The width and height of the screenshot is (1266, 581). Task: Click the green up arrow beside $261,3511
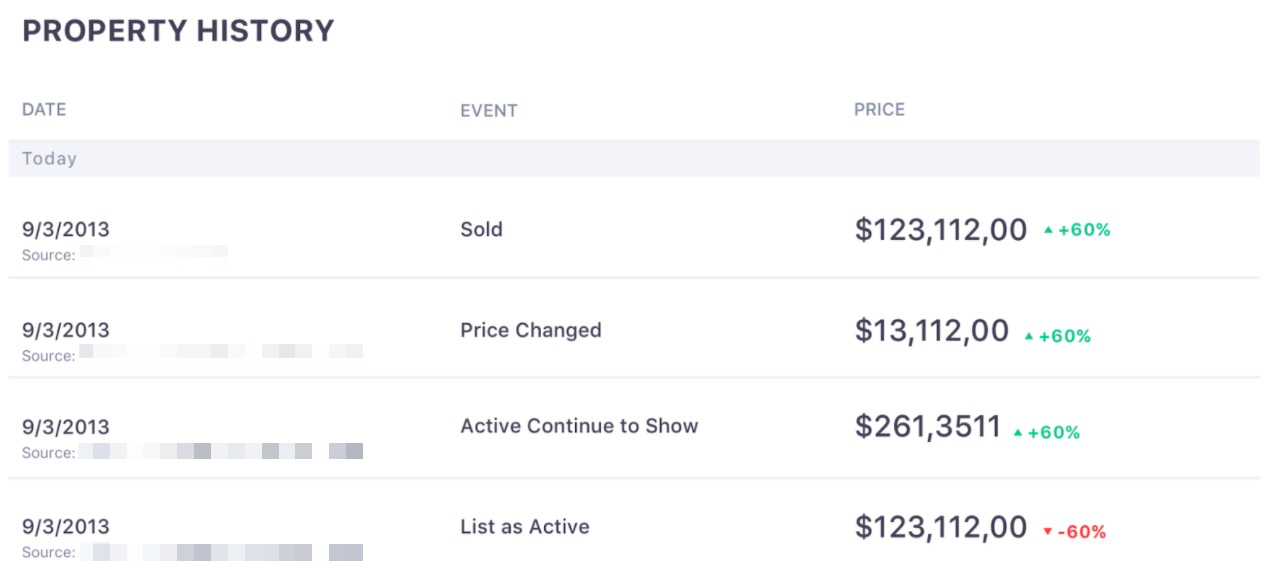1018,433
